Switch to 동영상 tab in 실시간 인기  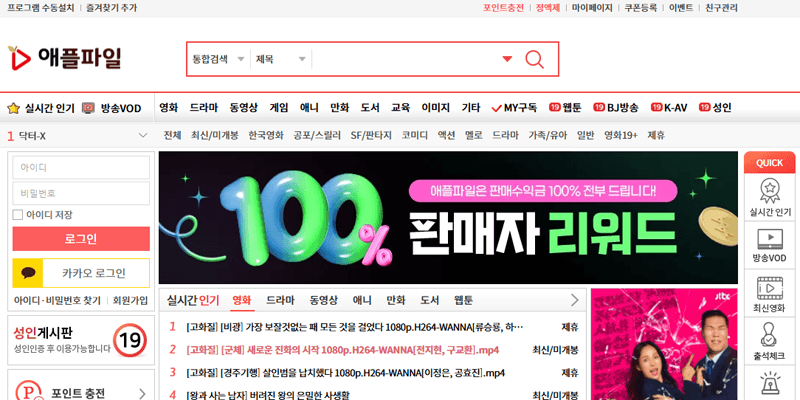click(323, 301)
